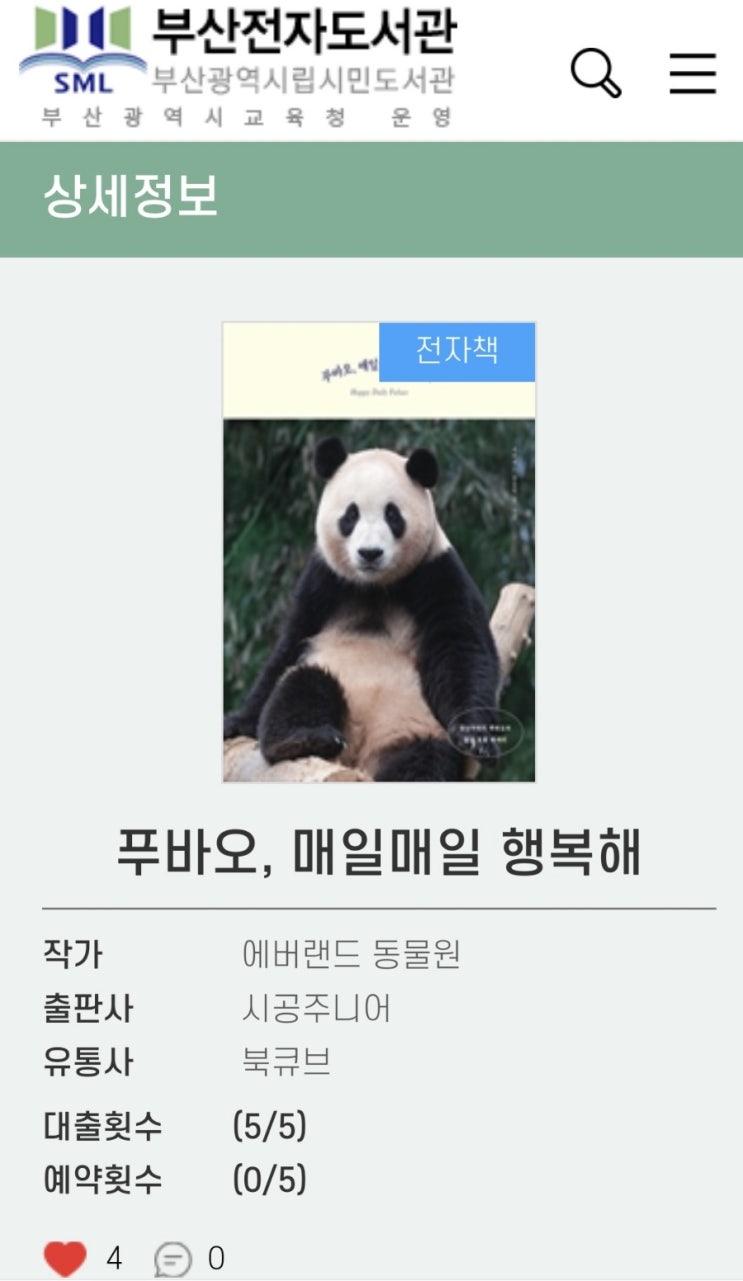
Task: Tap the 상세정보 section header
Action: [x=130, y=197]
